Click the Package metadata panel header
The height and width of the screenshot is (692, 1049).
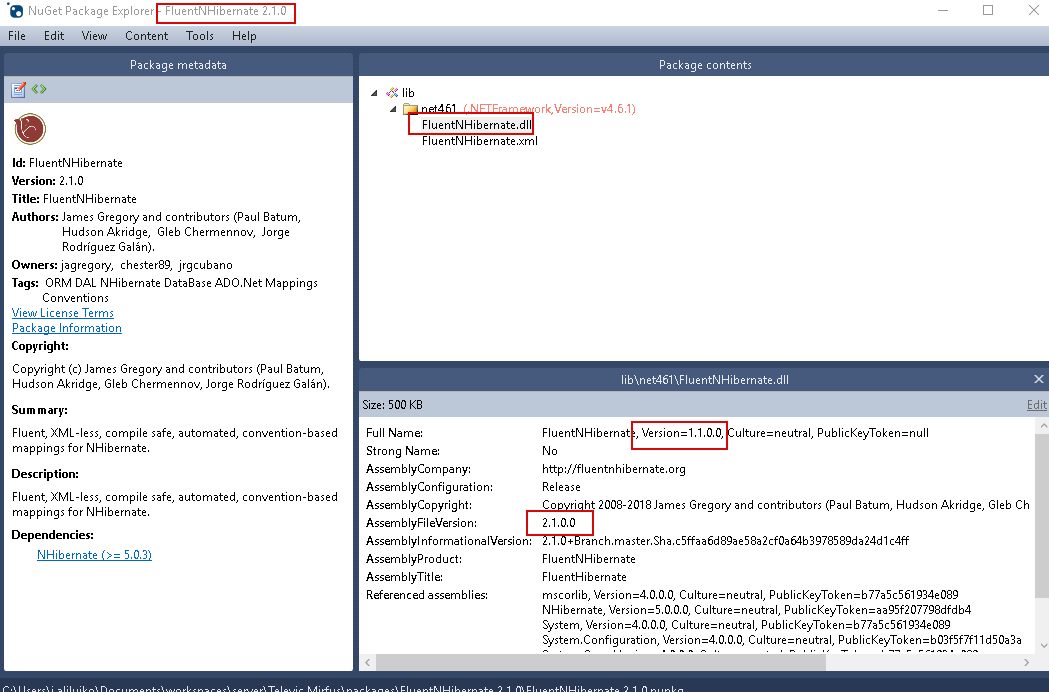pyautogui.click(x=178, y=65)
